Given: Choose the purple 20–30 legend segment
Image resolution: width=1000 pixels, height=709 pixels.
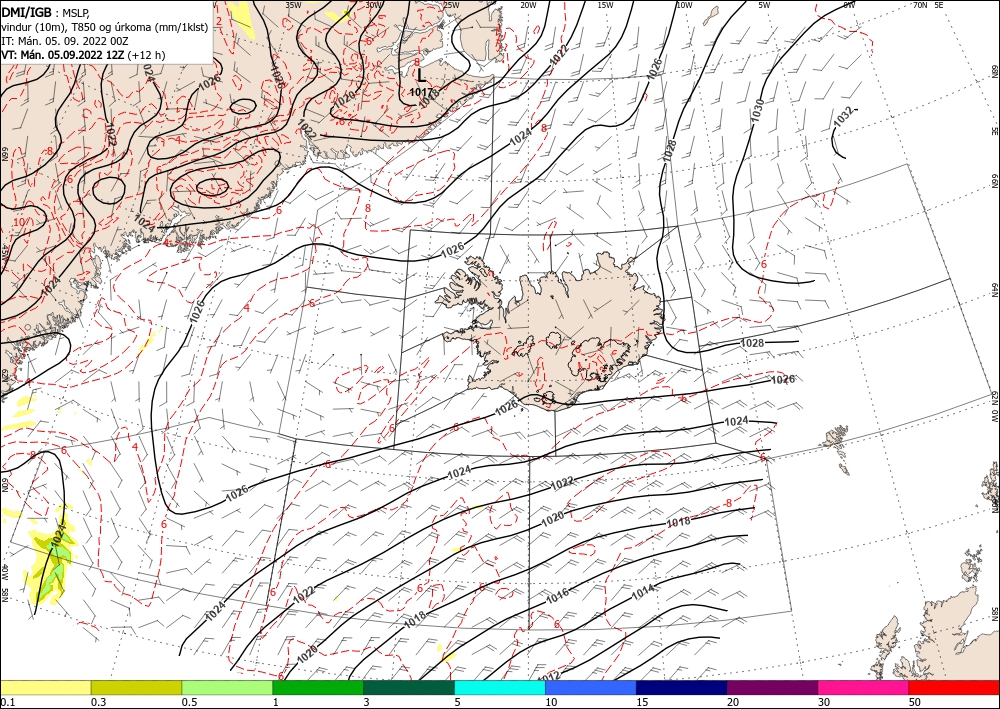Looking at the screenshot, I should tap(772, 687).
